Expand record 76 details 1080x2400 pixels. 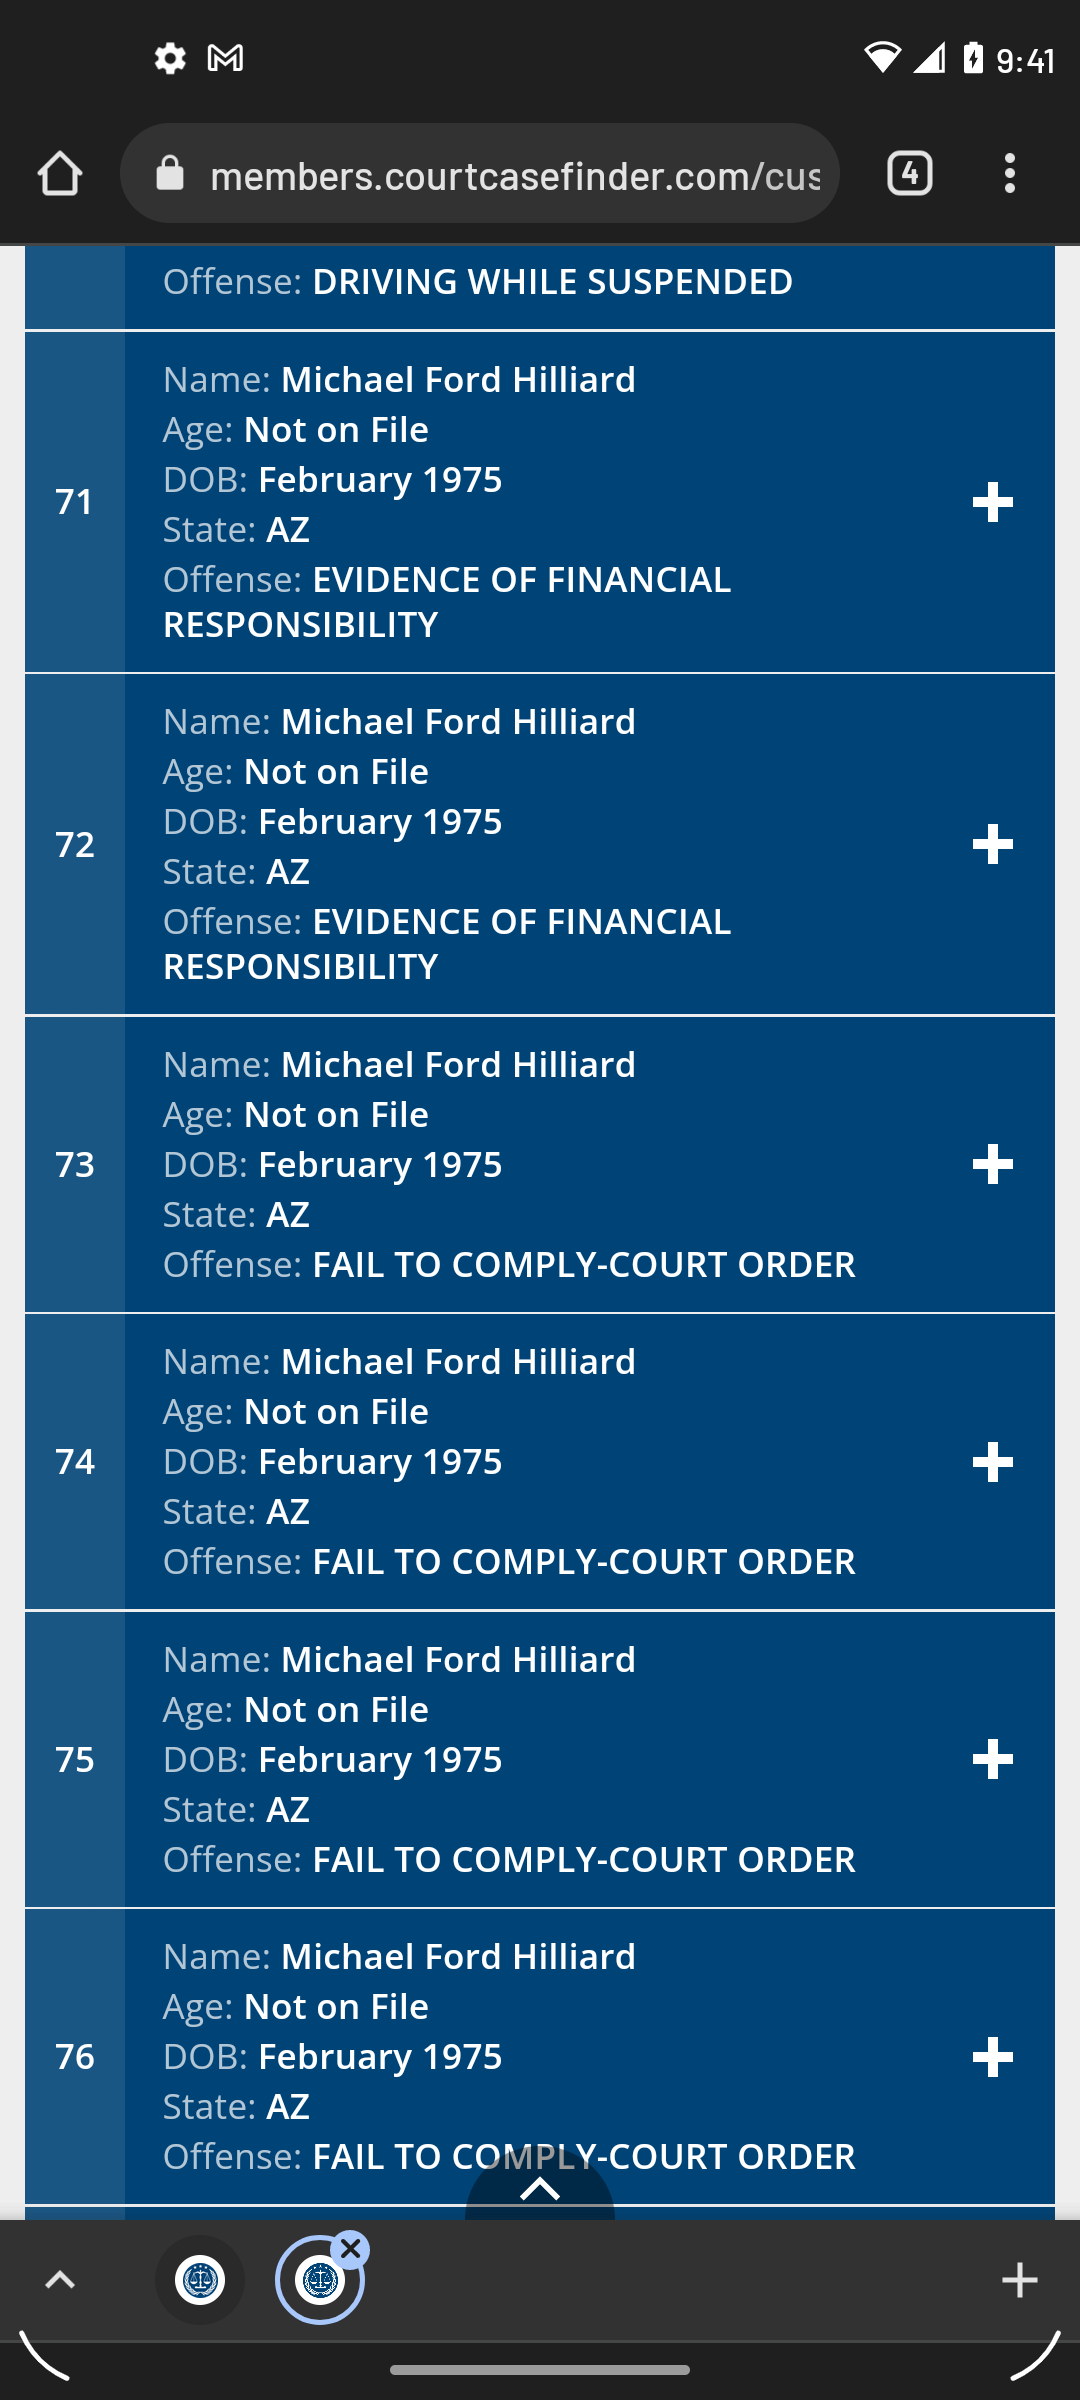[x=993, y=2058]
